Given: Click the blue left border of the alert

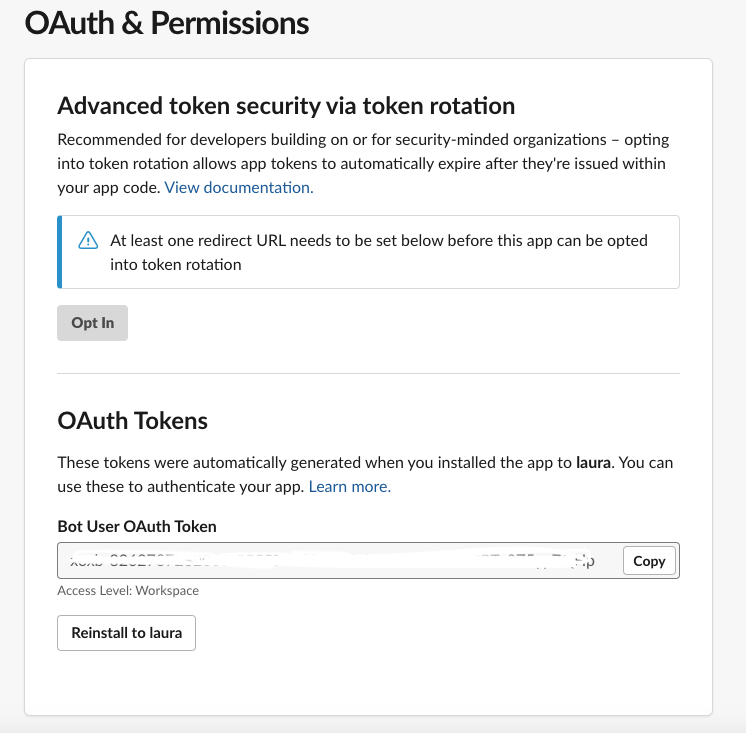Looking at the screenshot, I should (59, 252).
